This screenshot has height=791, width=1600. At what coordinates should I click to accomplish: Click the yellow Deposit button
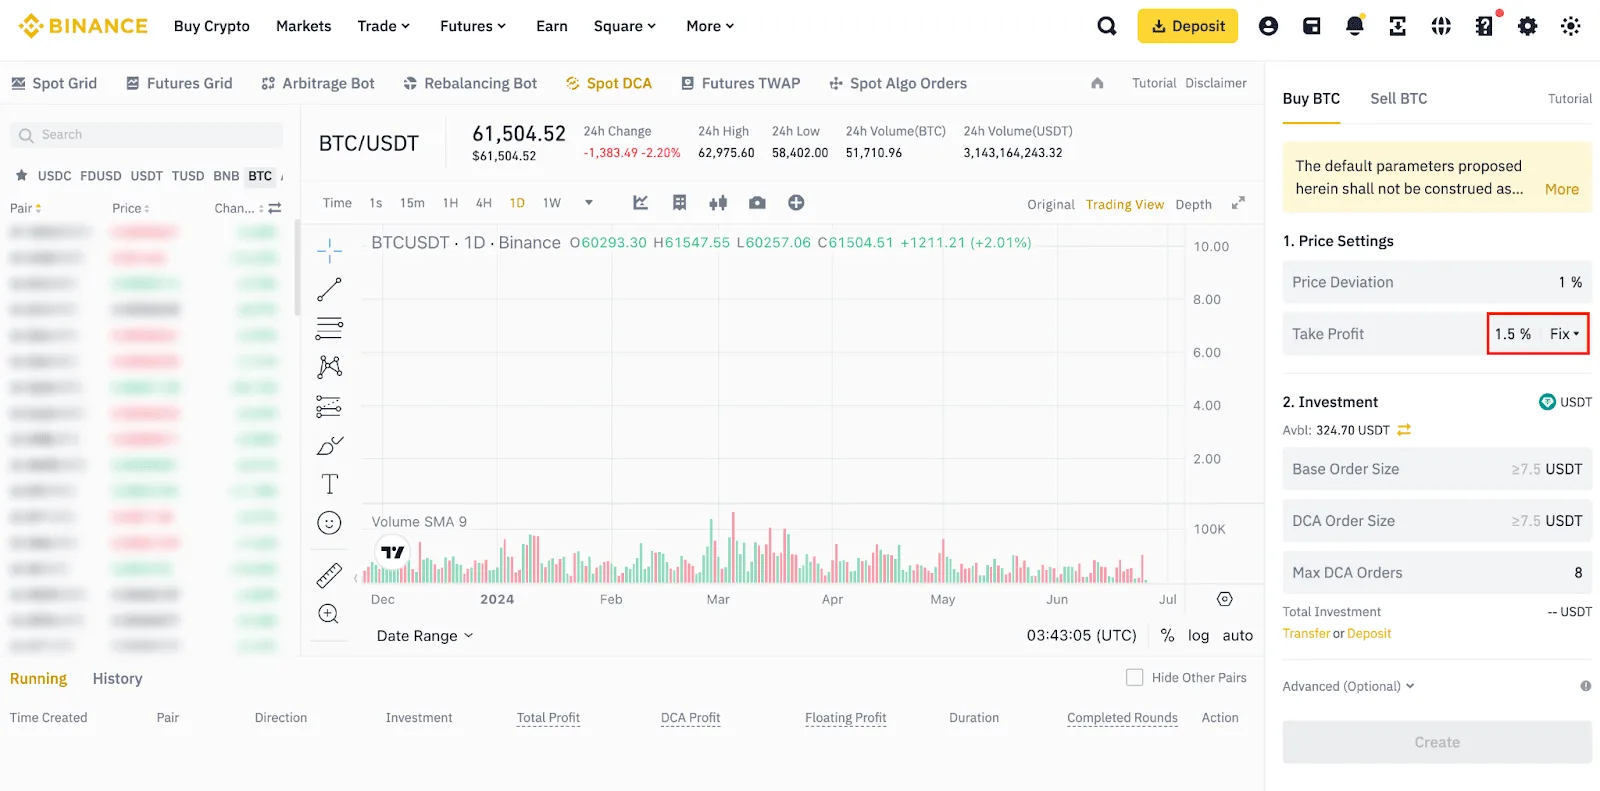tap(1187, 26)
